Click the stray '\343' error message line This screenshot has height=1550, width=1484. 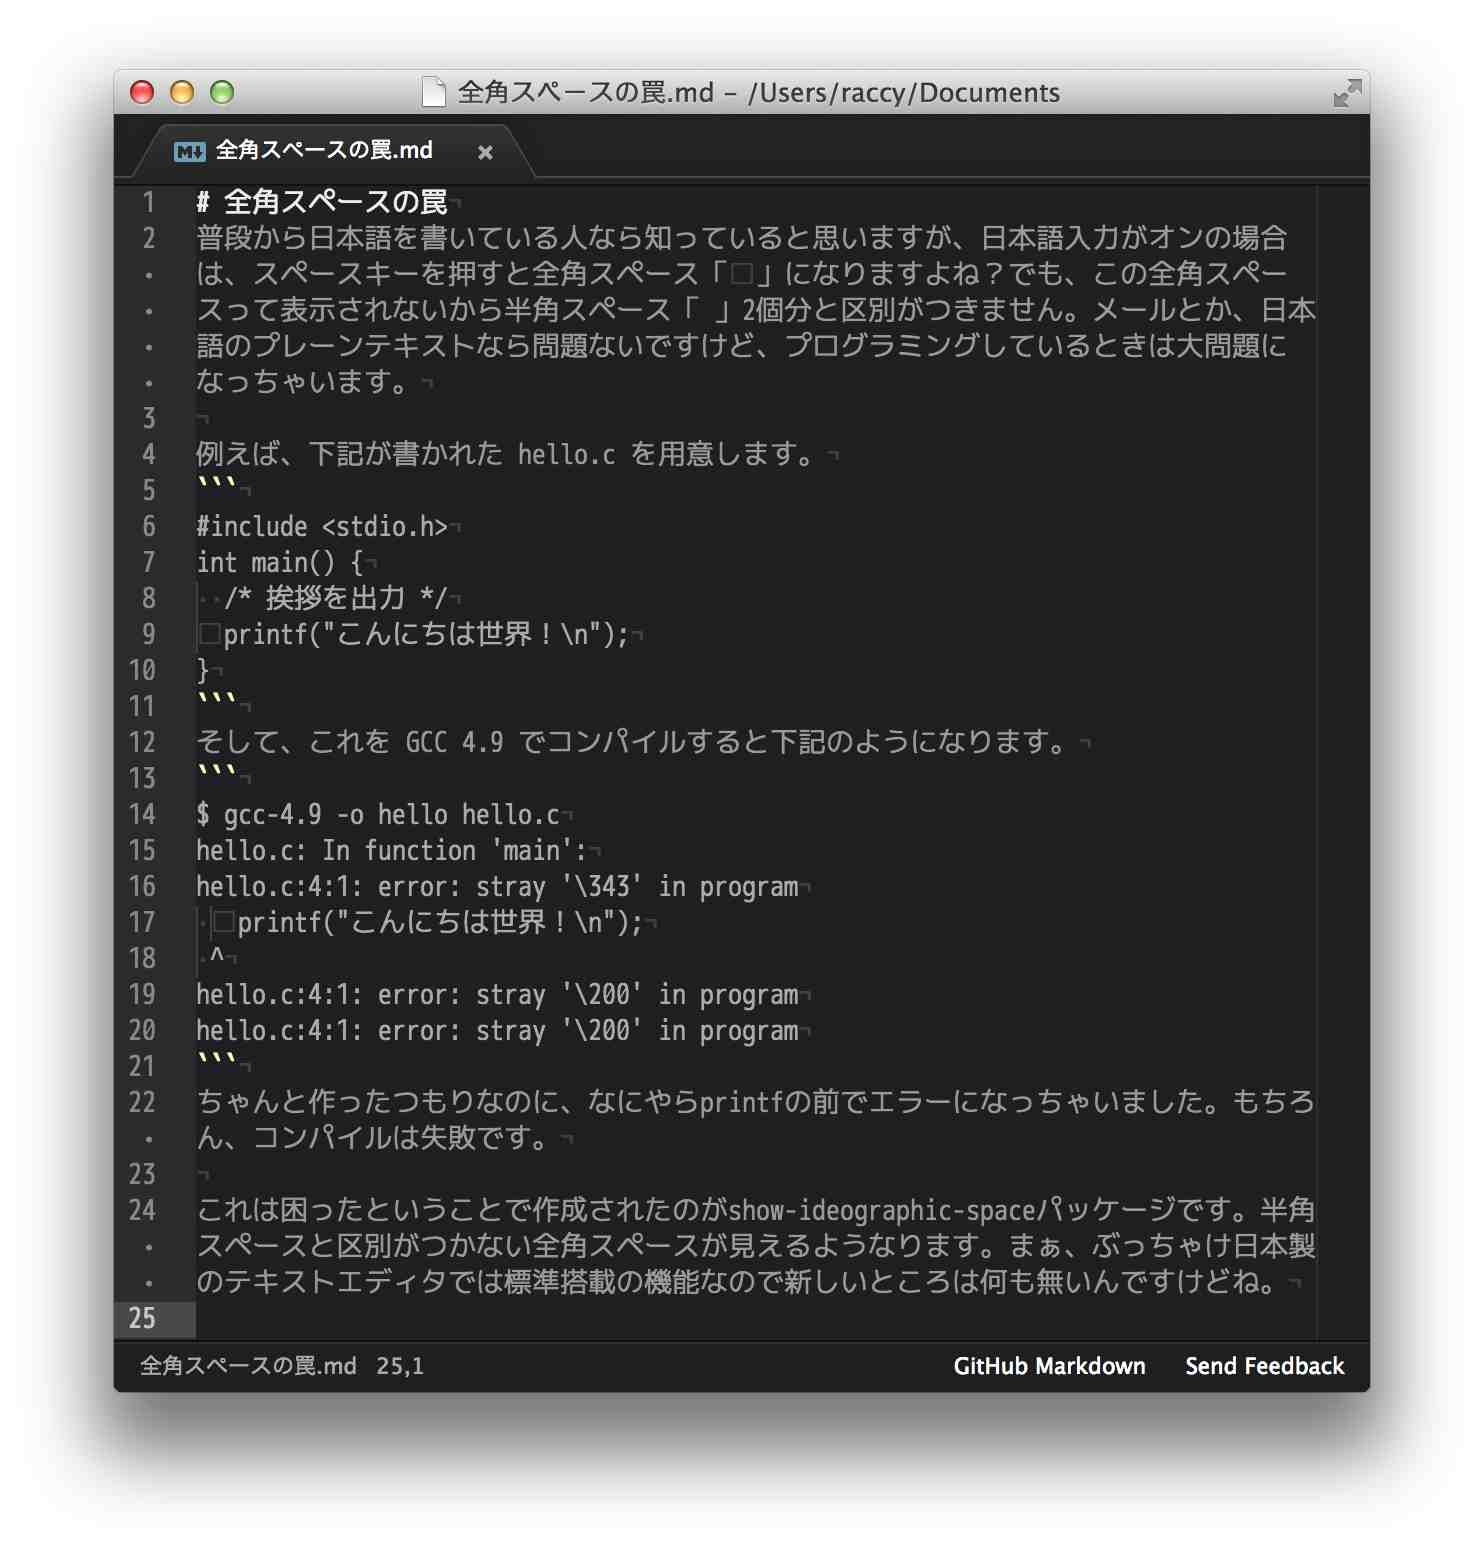500,887
